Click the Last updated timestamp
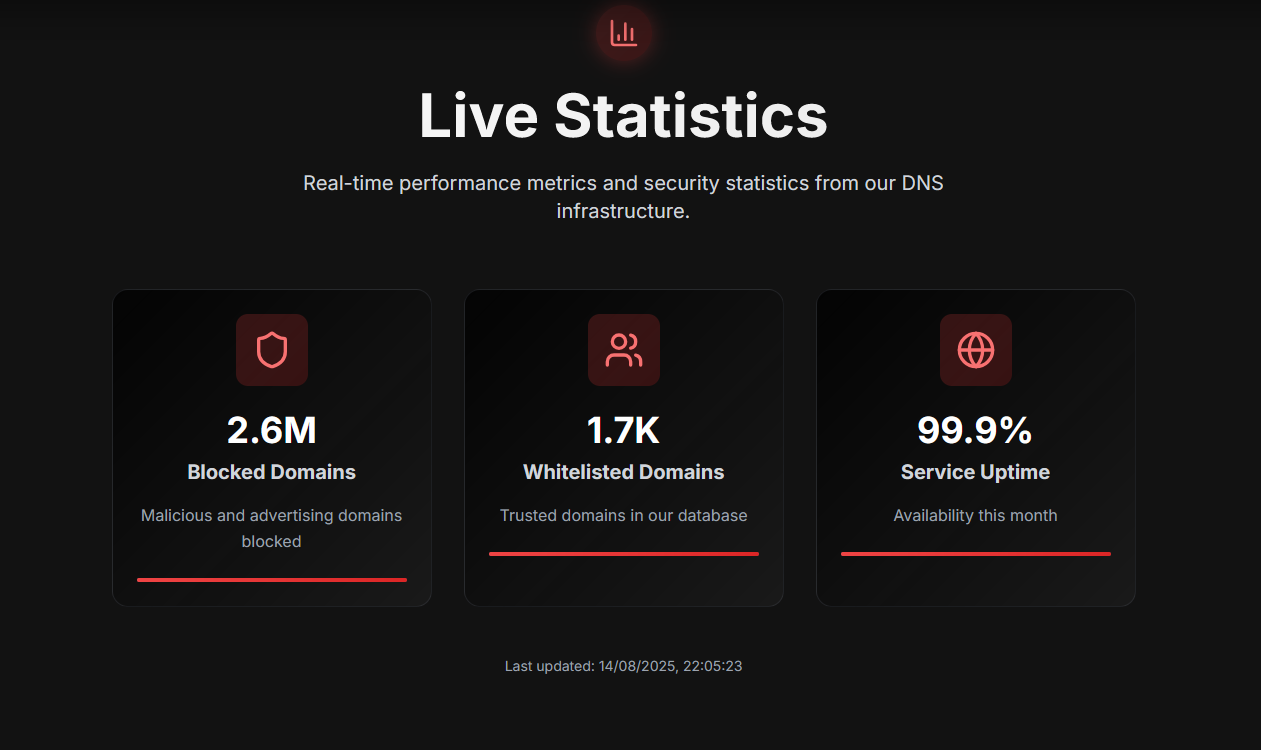This screenshot has height=750, width=1261. coord(623,666)
